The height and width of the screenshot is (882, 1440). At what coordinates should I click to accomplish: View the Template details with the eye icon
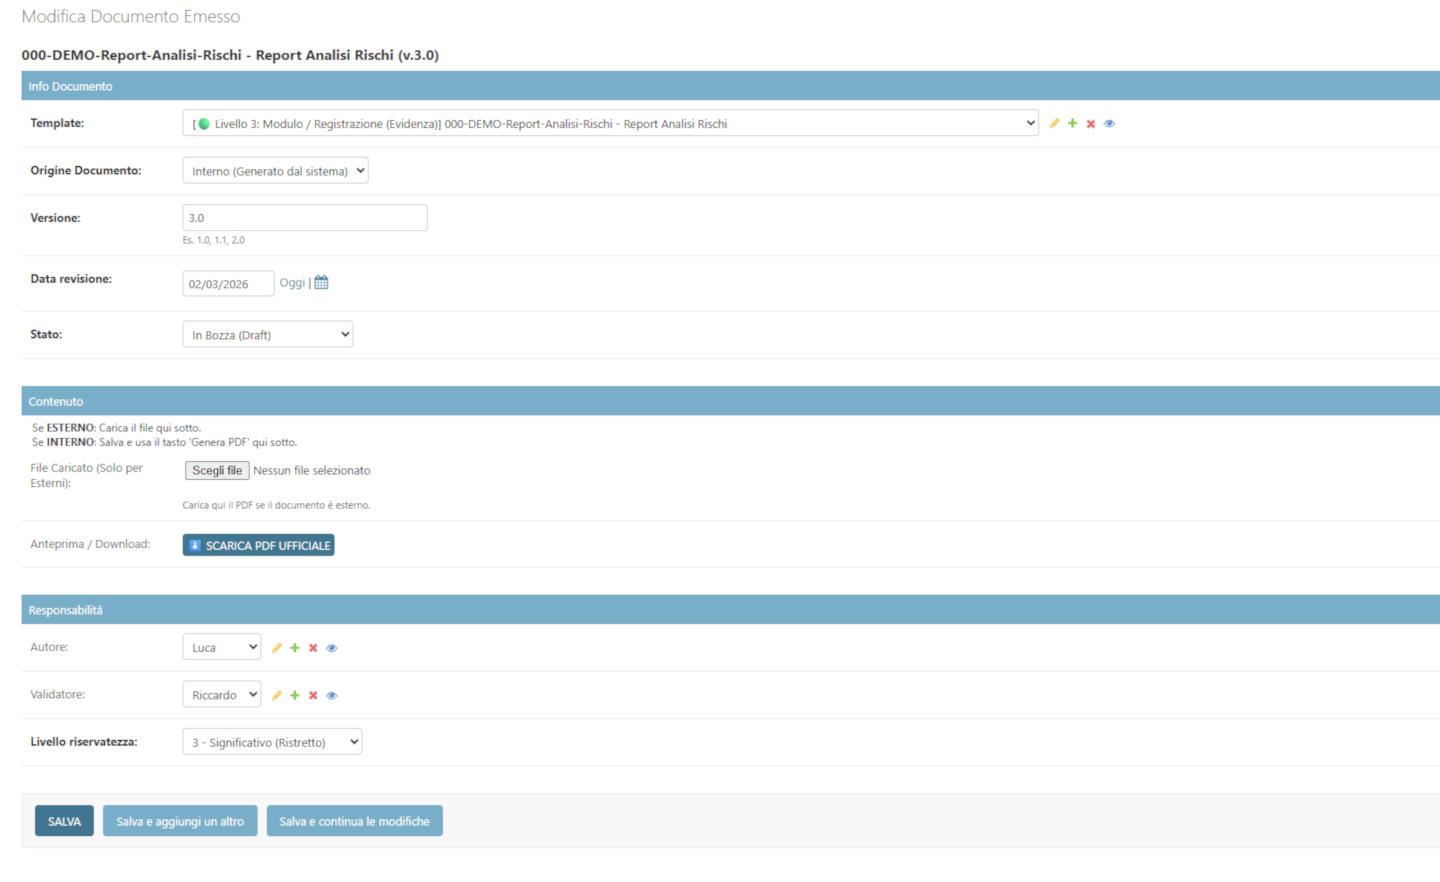click(x=1109, y=123)
